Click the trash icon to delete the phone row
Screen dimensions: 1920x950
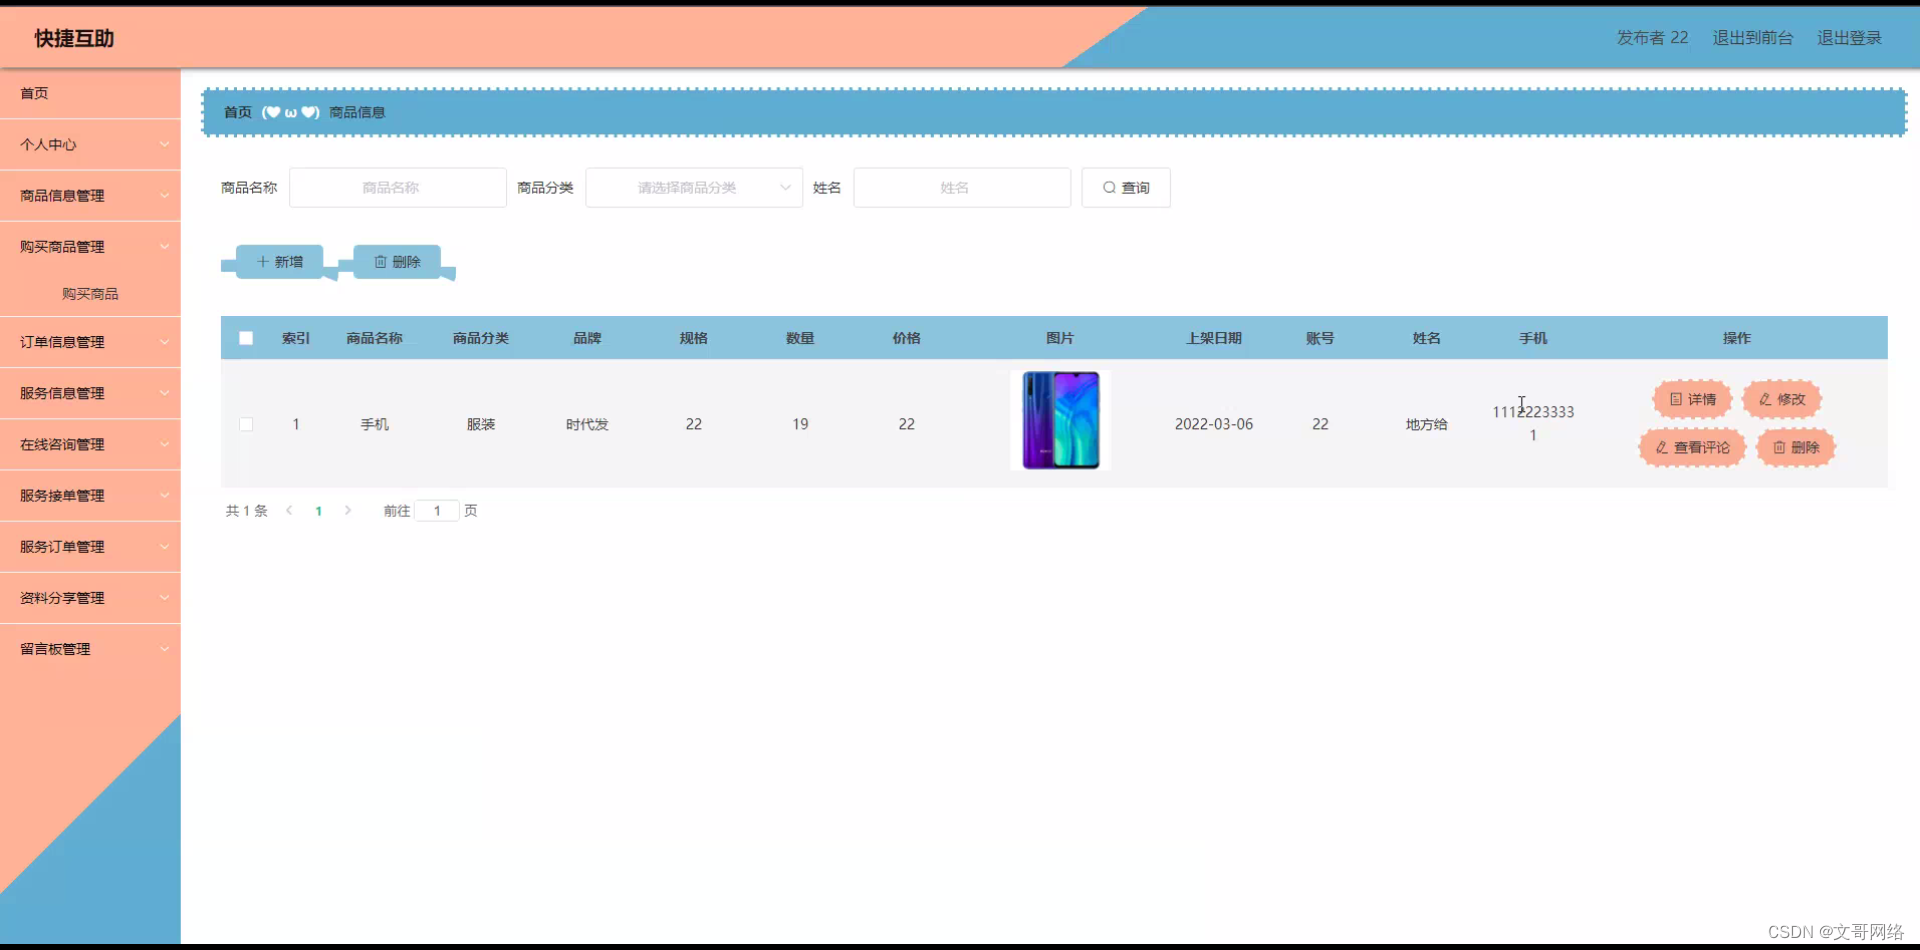(1780, 447)
